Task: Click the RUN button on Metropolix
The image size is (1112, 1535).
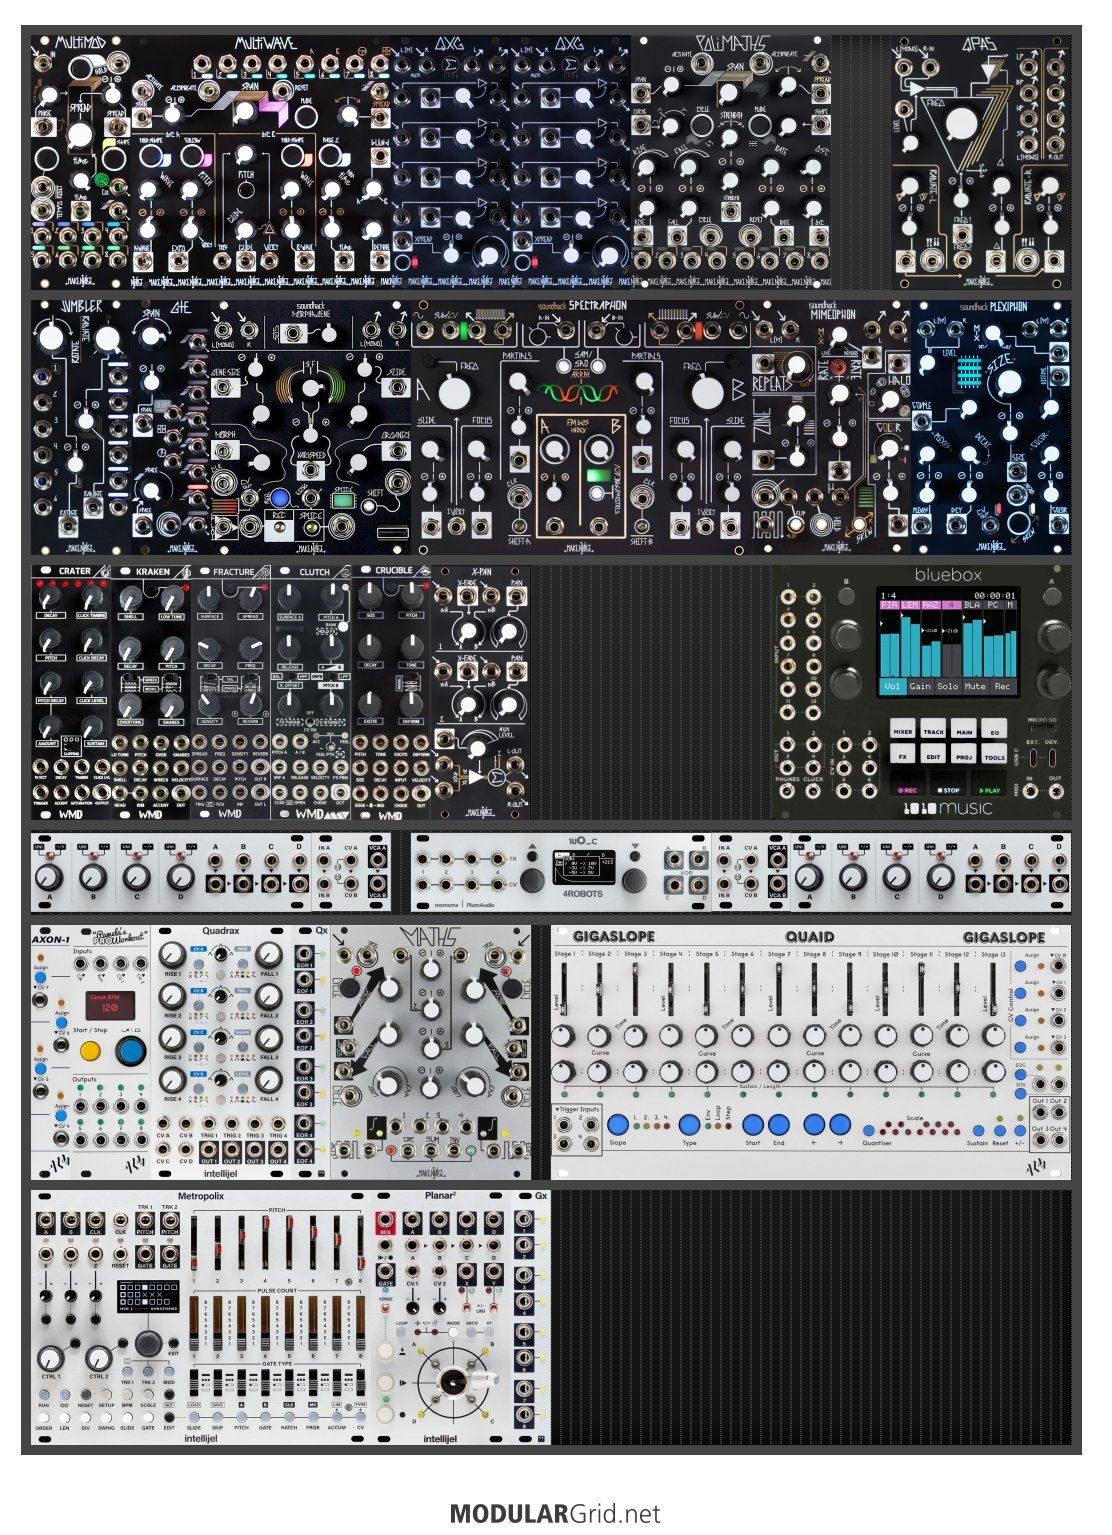Action: coord(43,1393)
